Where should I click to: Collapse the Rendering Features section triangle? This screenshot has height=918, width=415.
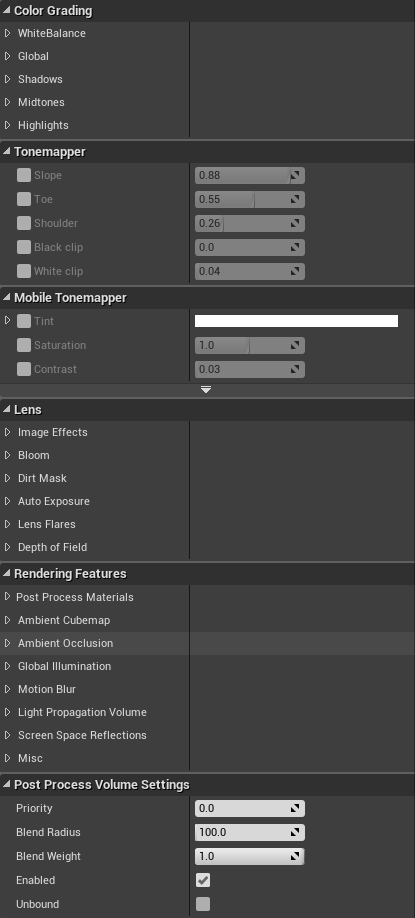pyautogui.click(x=6, y=573)
